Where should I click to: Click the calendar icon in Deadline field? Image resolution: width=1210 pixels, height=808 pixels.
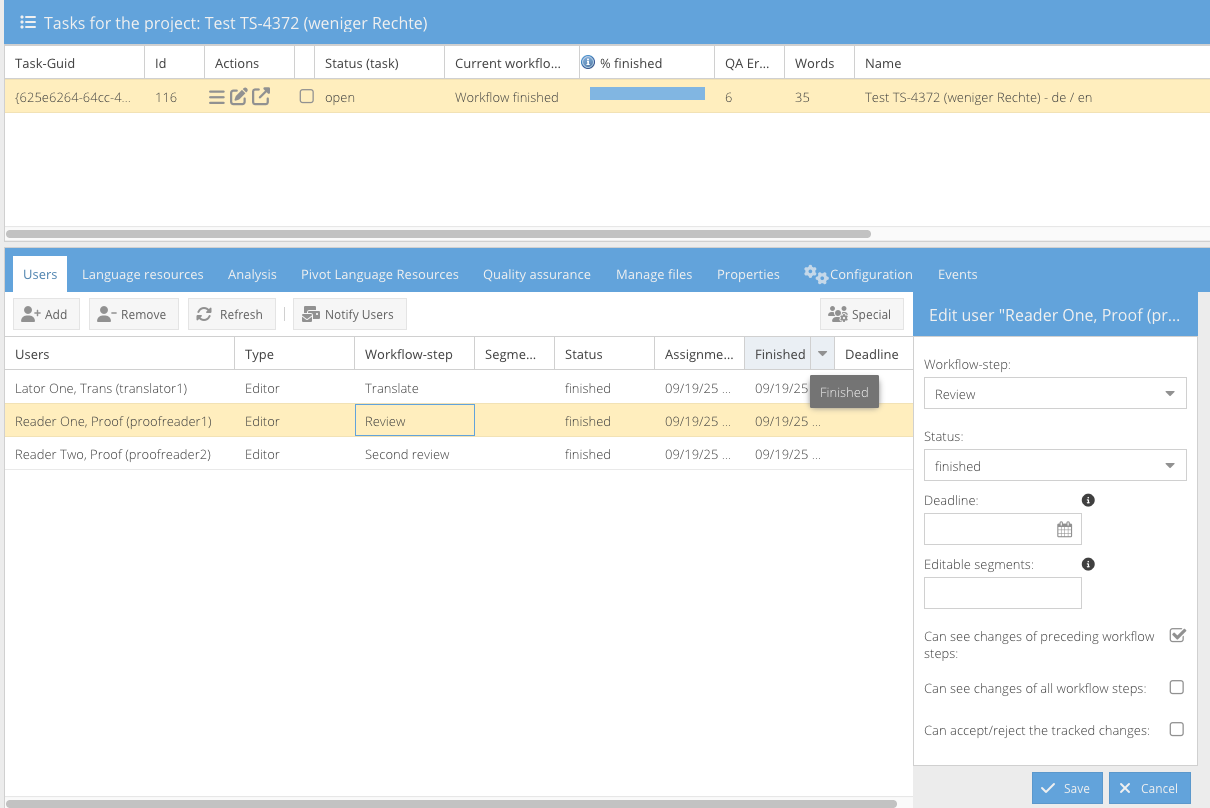pos(1065,529)
